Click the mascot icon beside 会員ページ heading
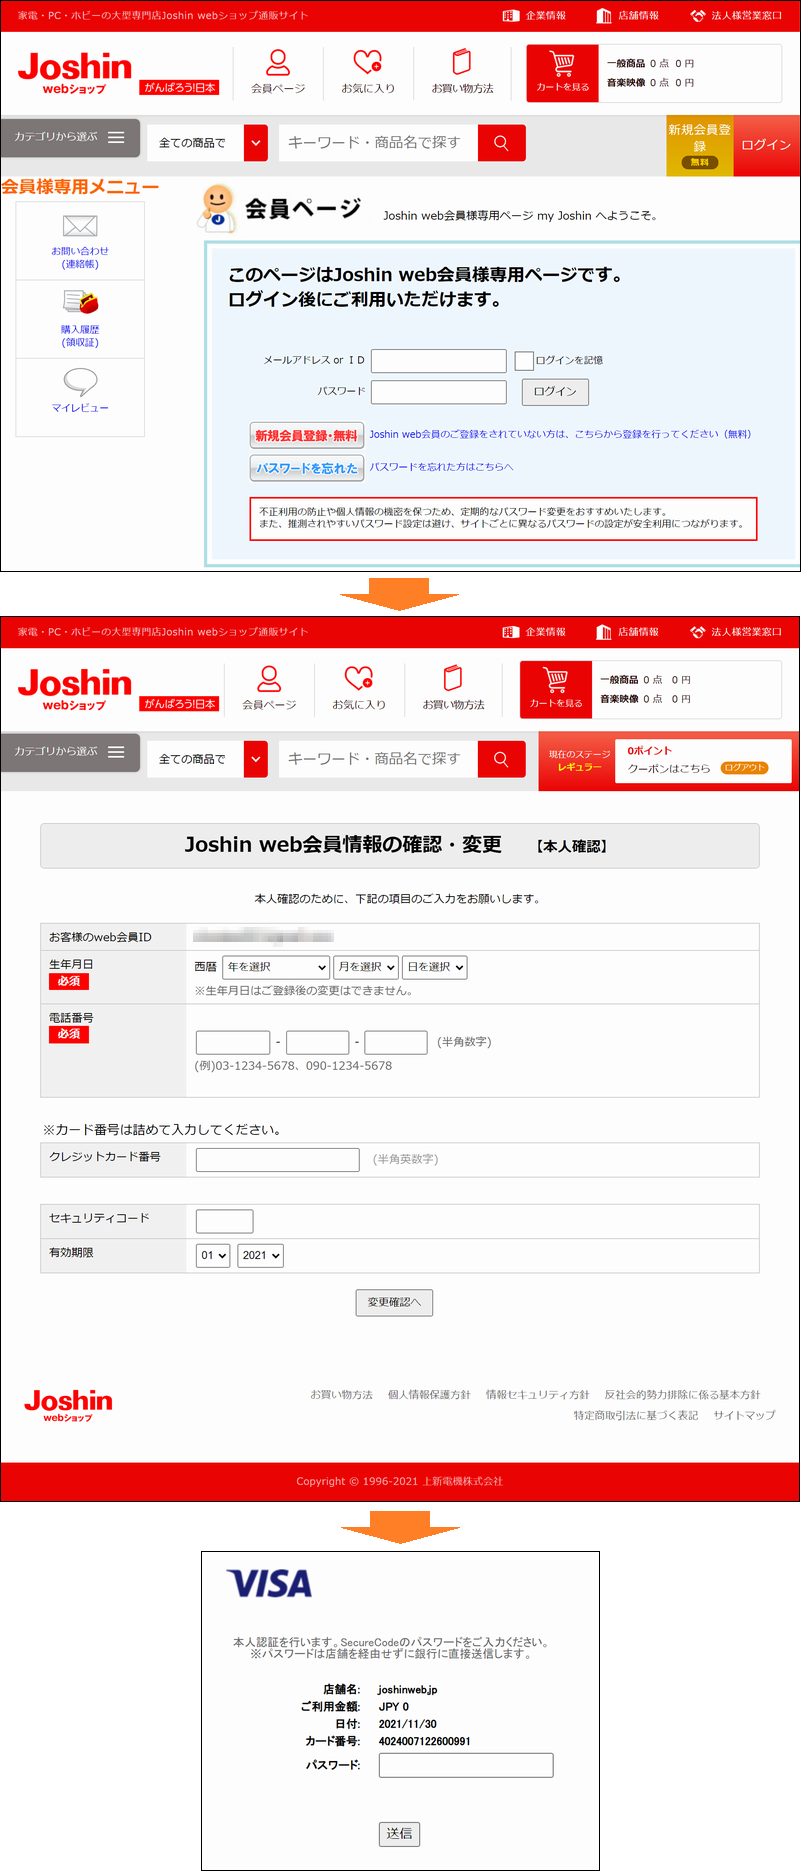 click(217, 207)
